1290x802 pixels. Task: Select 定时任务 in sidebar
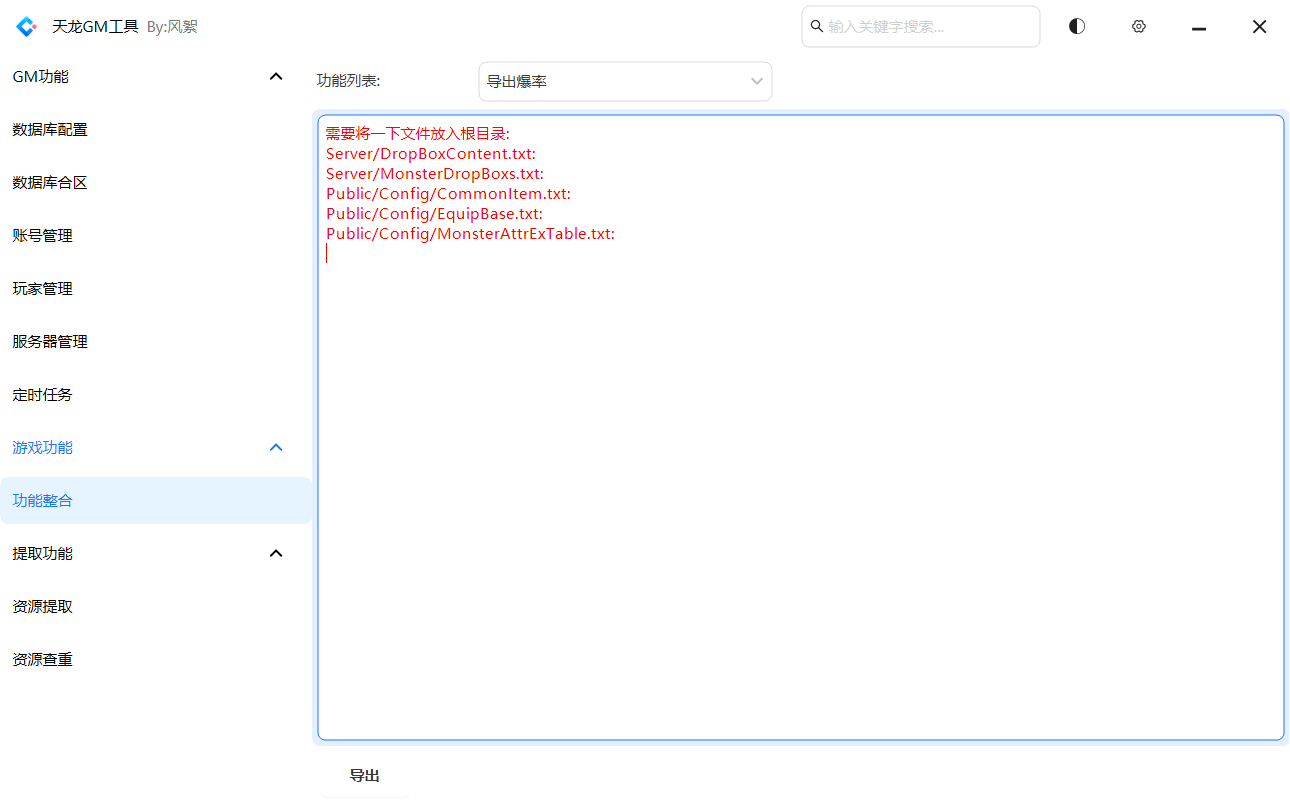[x=43, y=395]
